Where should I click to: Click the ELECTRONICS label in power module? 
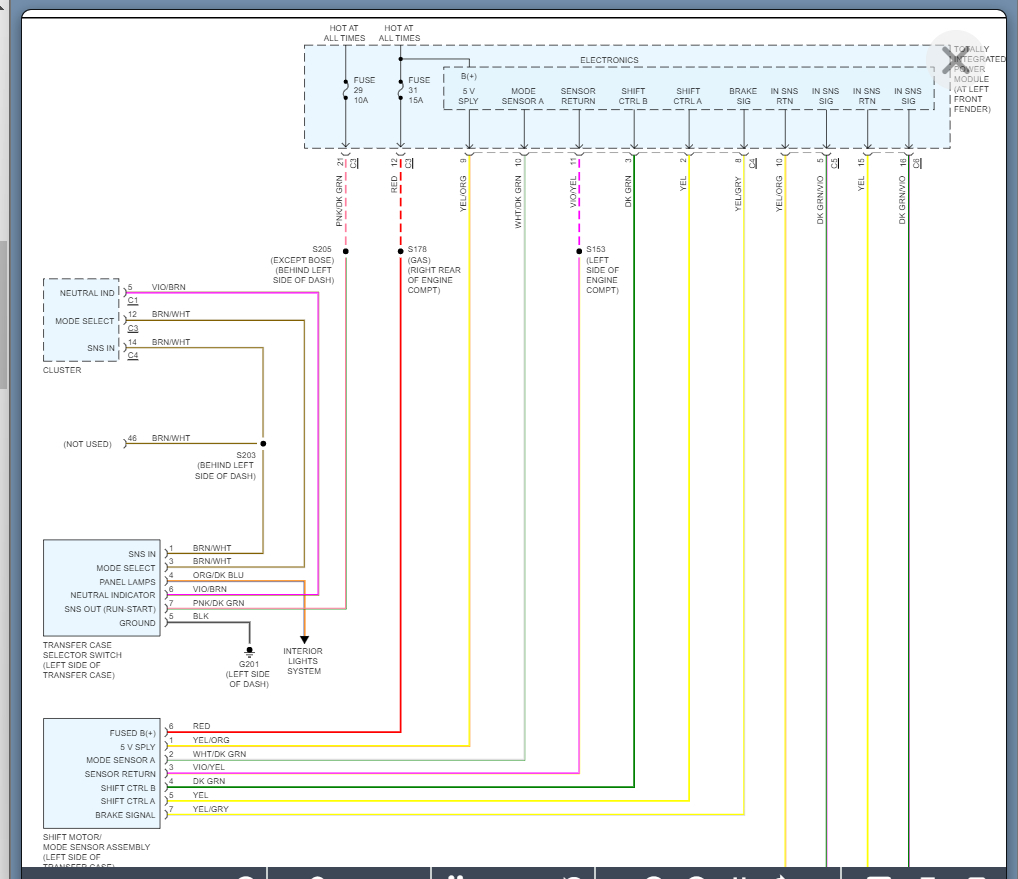coord(609,60)
